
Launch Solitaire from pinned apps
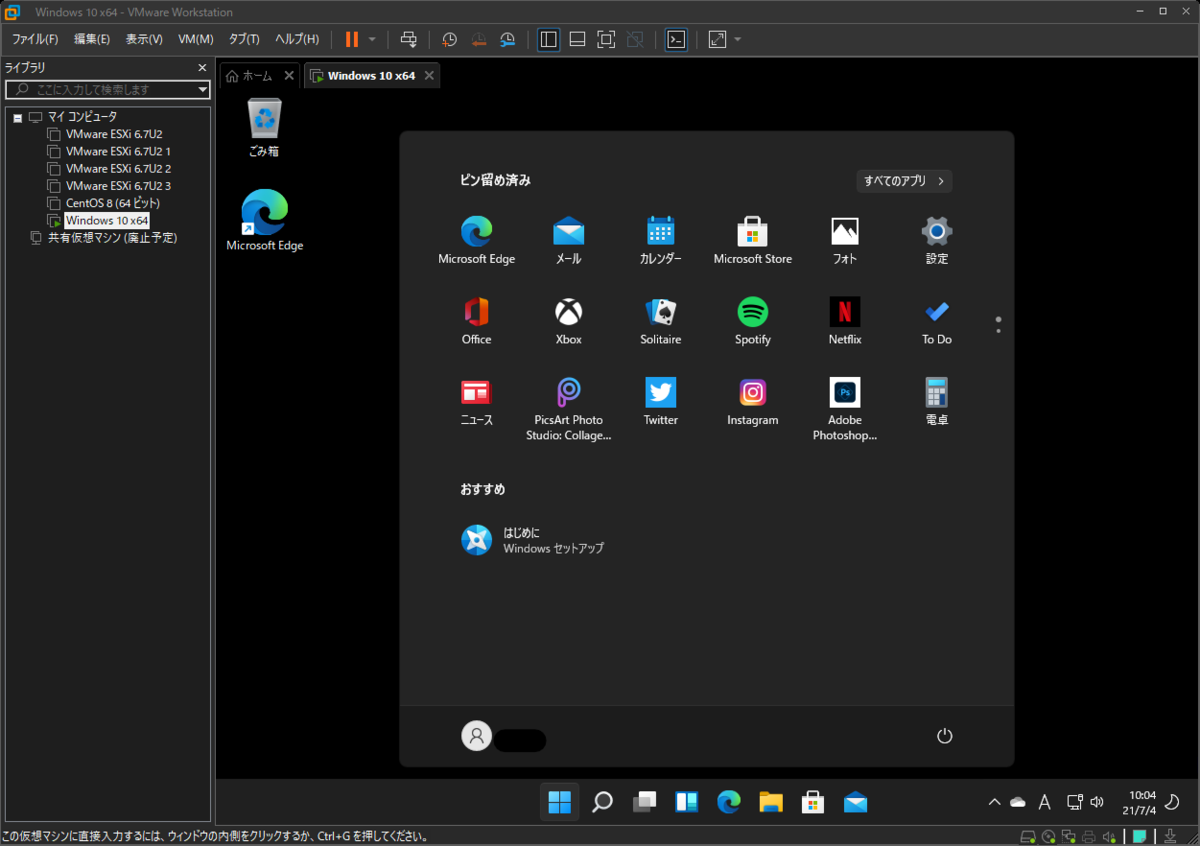coord(660,322)
